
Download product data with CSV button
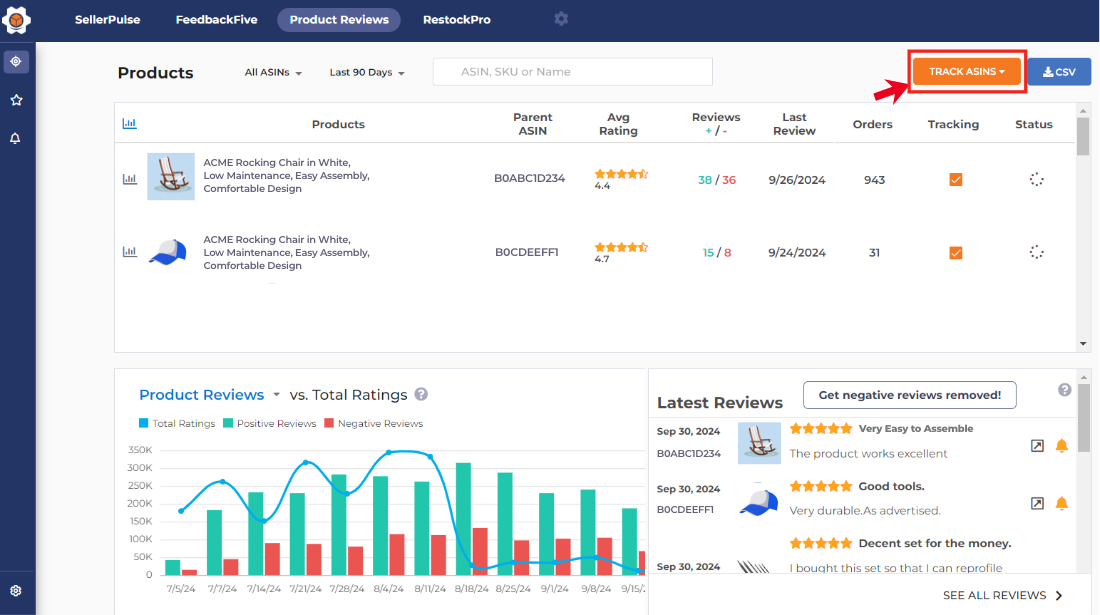click(x=1058, y=72)
